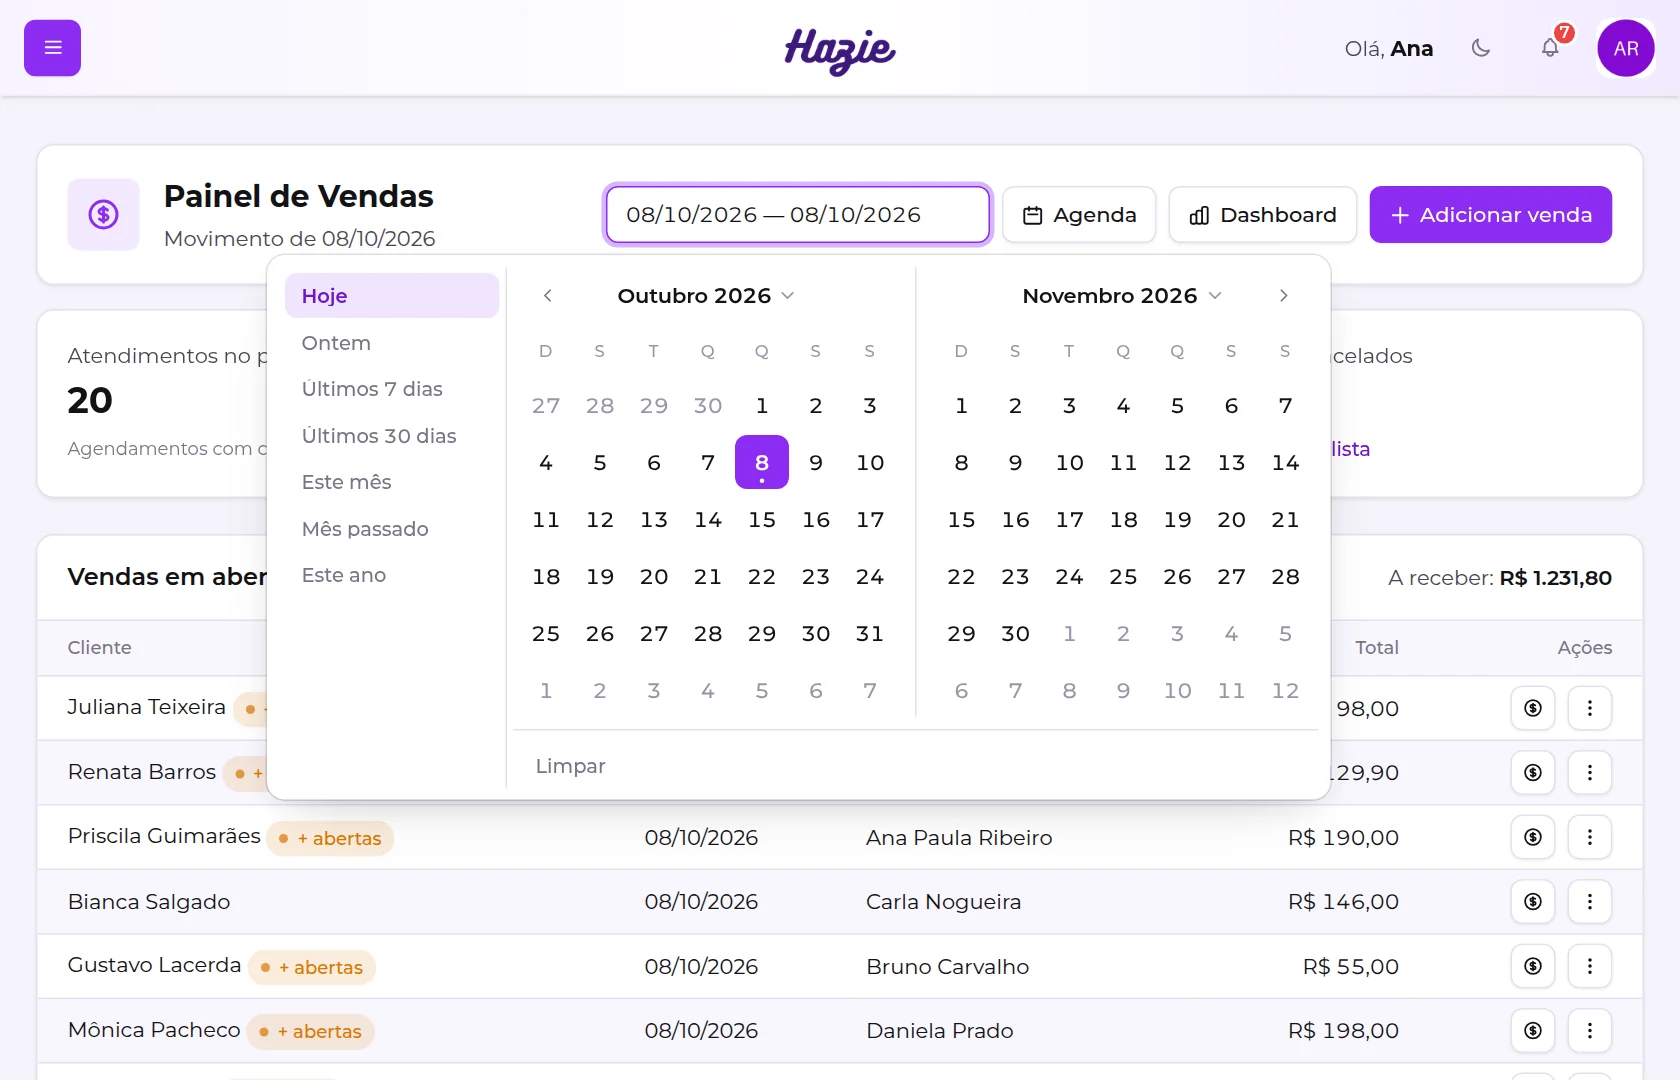Select Últimos 30 dias preset
1680x1080 pixels.
pyautogui.click(x=392, y=436)
